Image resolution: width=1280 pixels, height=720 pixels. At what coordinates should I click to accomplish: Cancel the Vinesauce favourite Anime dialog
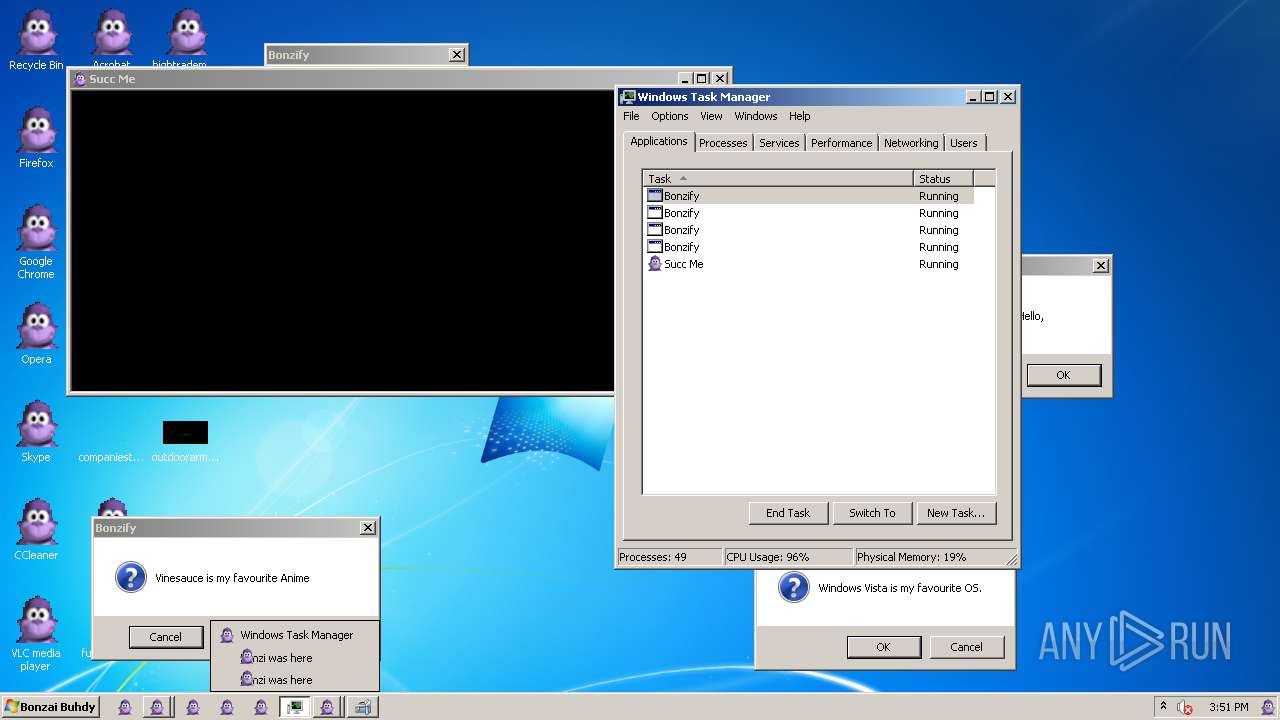click(166, 637)
